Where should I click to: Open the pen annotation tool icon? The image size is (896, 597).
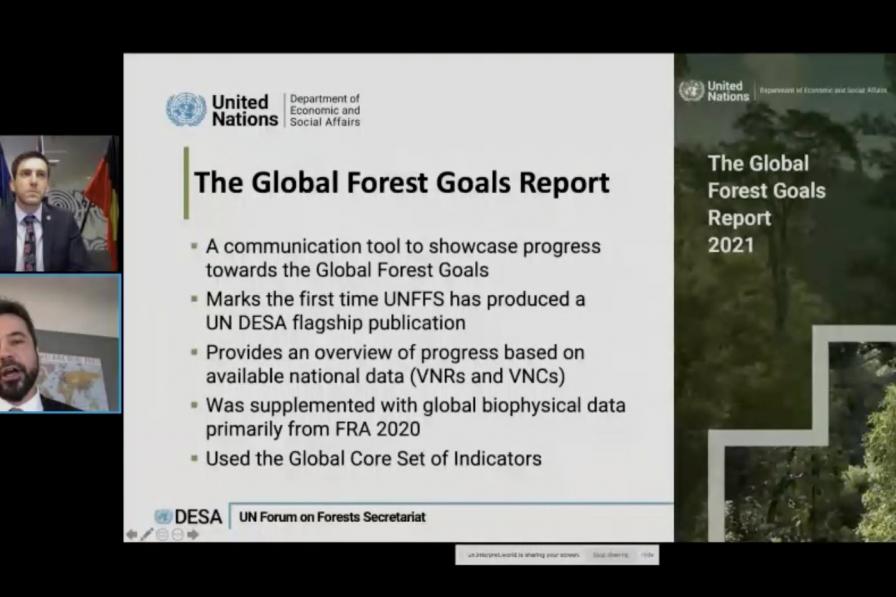click(x=147, y=535)
